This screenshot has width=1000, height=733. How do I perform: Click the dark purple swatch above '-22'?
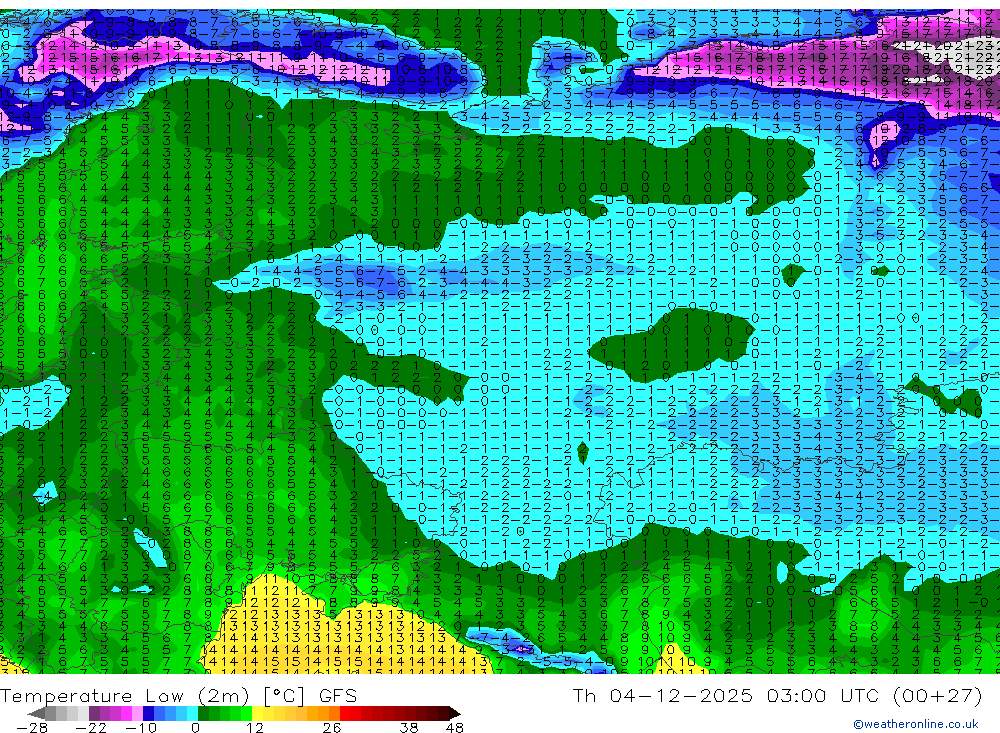point(94,713)
